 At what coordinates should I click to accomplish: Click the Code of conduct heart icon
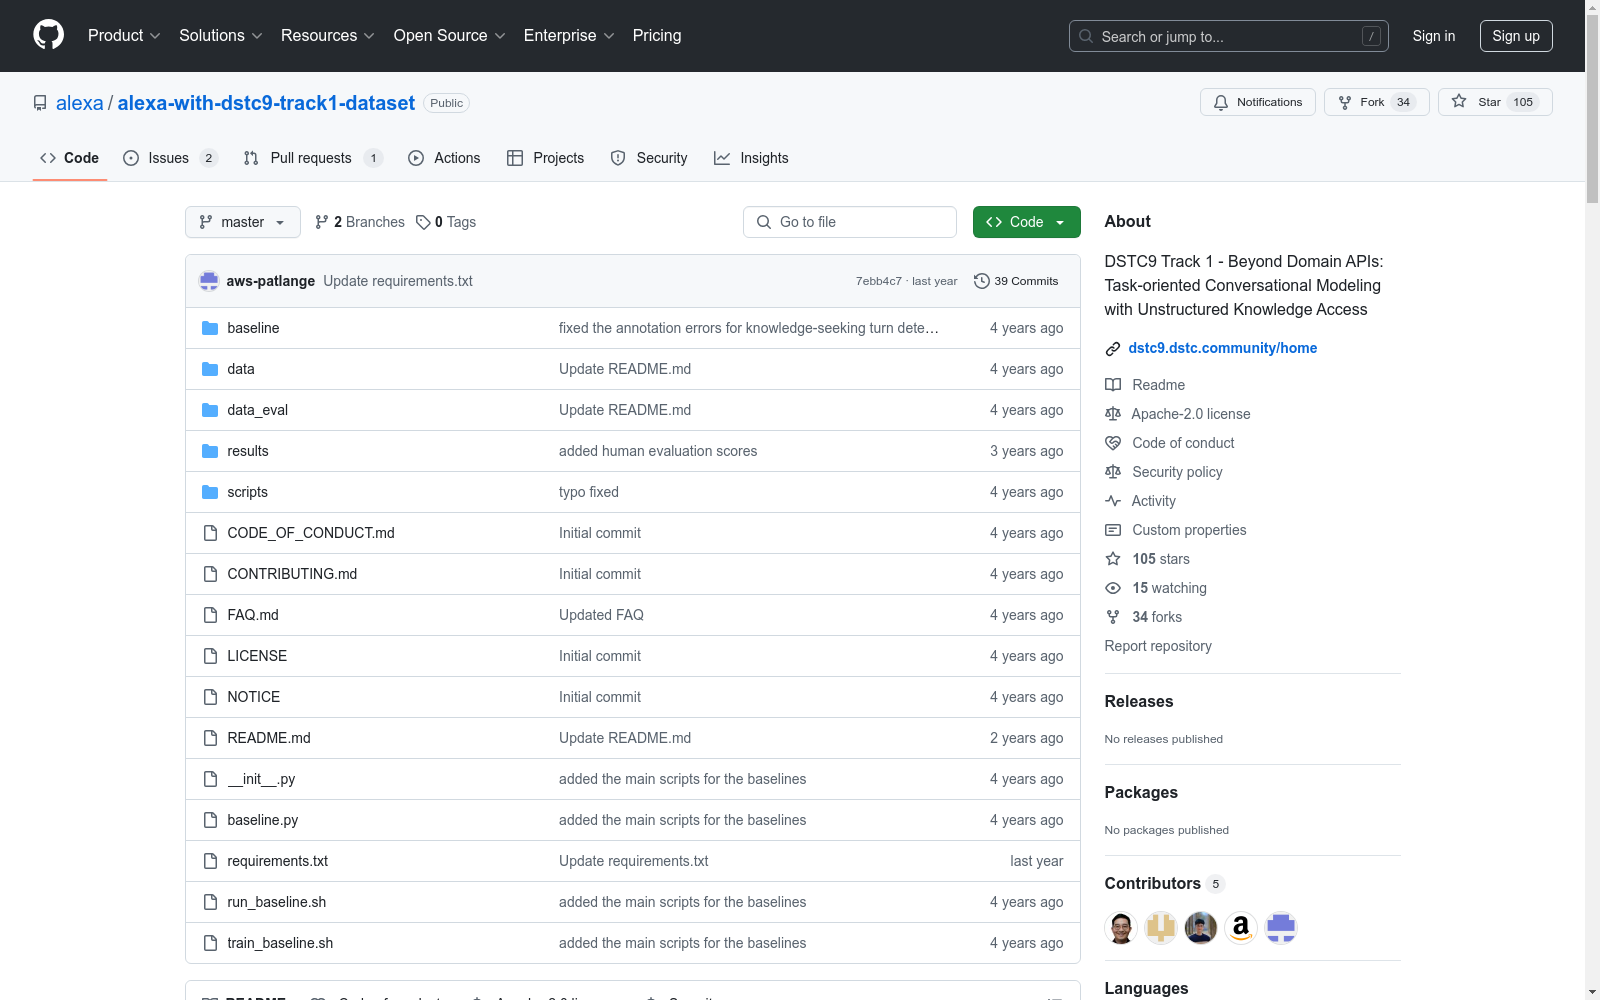tap(1113, 443)
